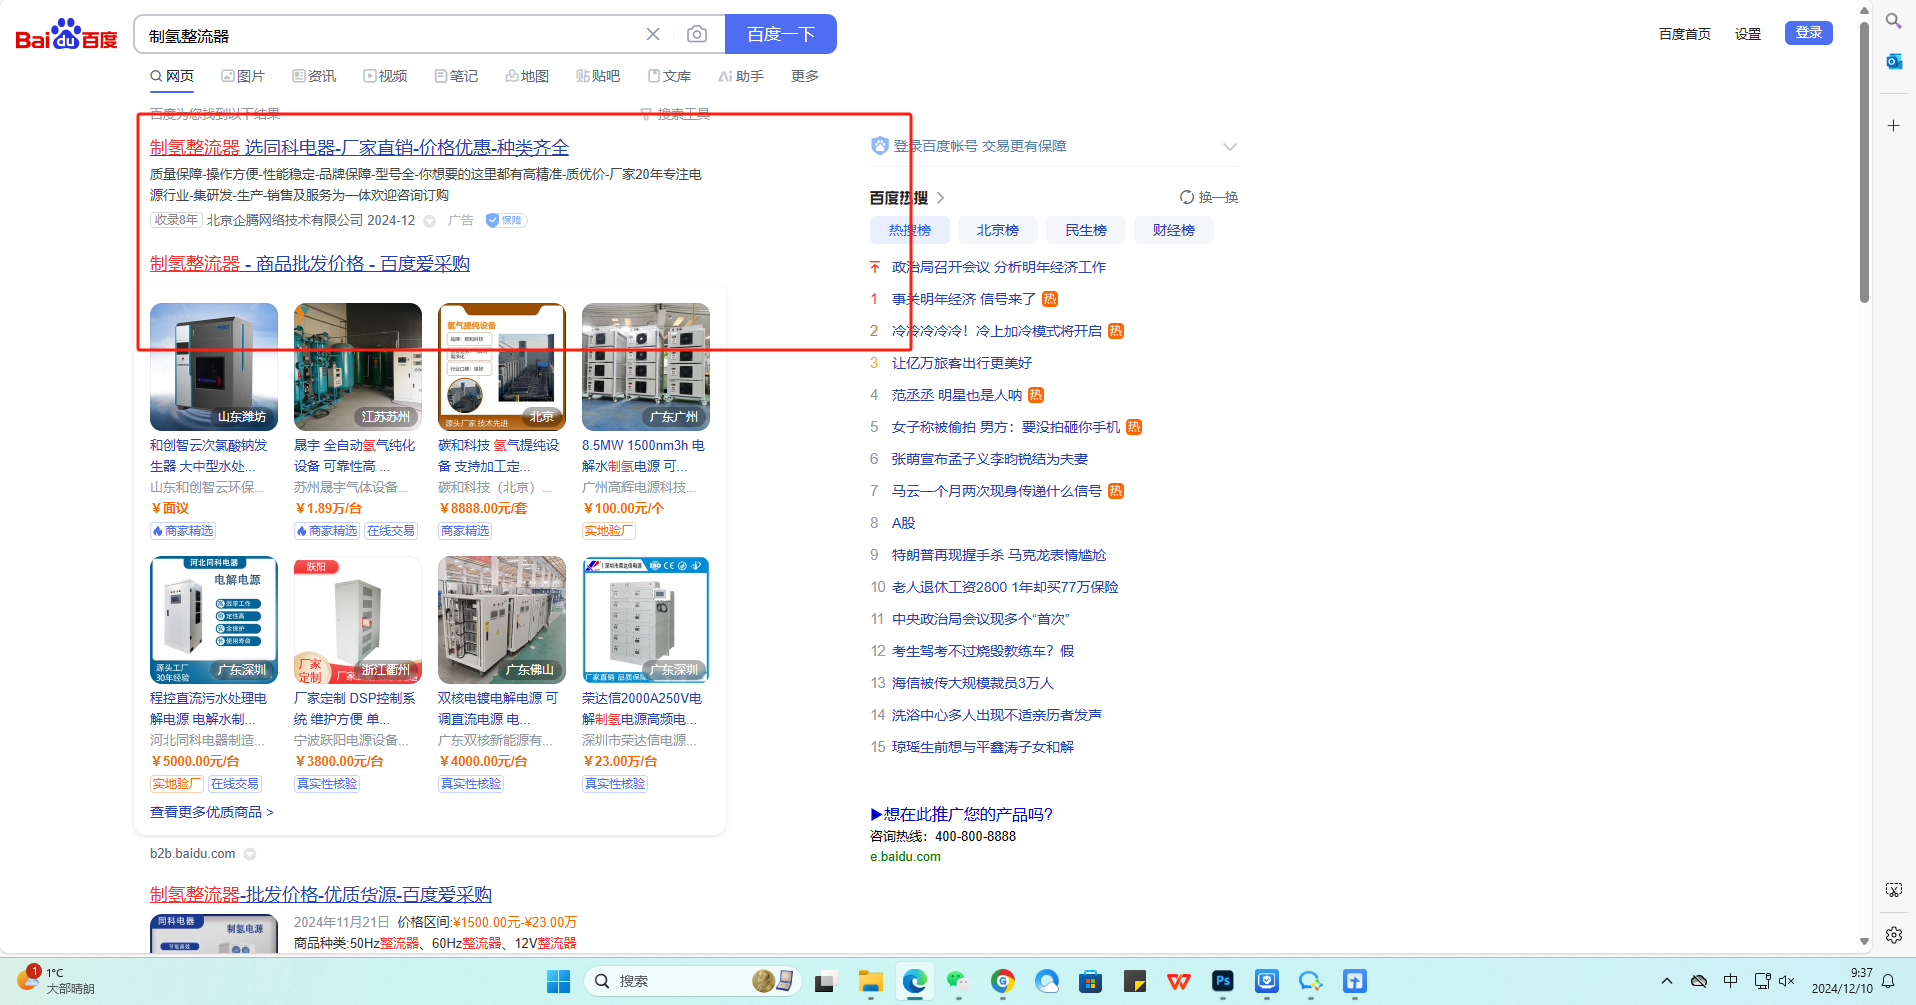
Task: Click the taskbar 搜索 search box
Action: 692,981
